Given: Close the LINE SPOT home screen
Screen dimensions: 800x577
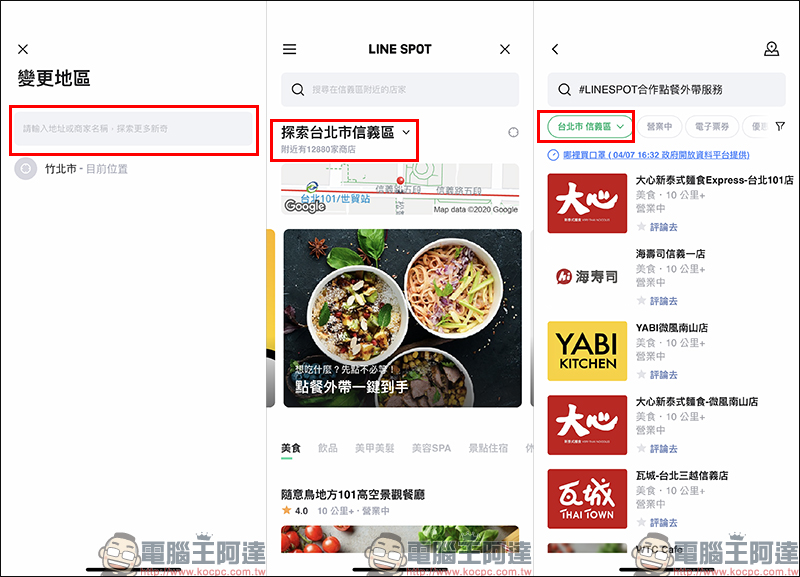Looking at the screenshot, I should (x=505, y=49).
